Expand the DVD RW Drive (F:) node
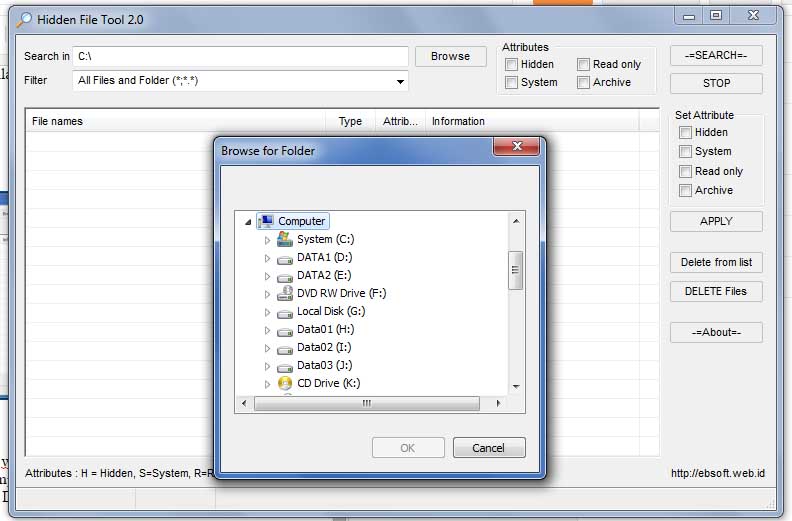Image resolution: width=792 pixels, height=521 pixels. click(267, 294)
